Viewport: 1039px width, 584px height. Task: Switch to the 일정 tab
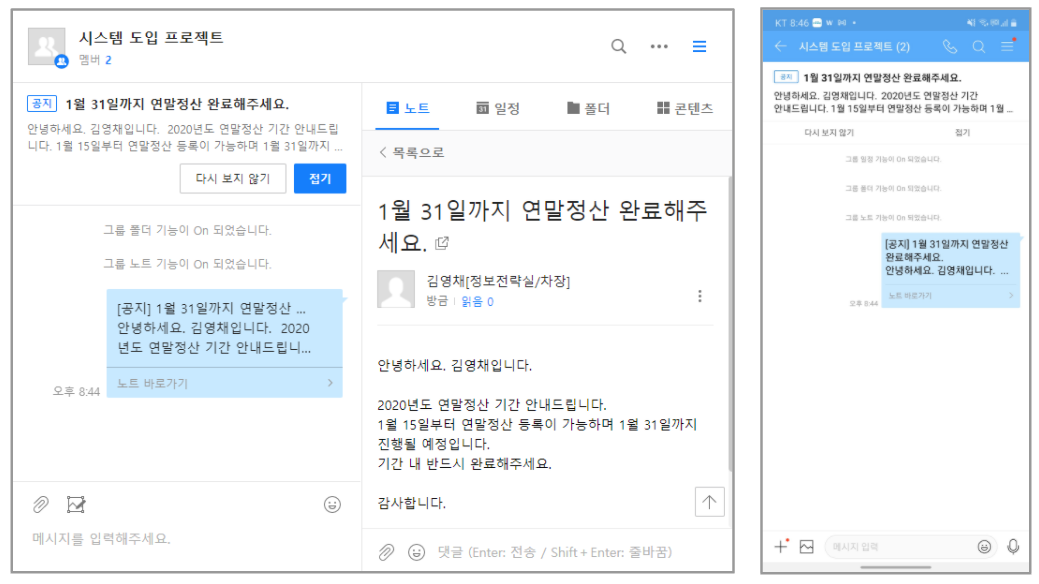498,108
